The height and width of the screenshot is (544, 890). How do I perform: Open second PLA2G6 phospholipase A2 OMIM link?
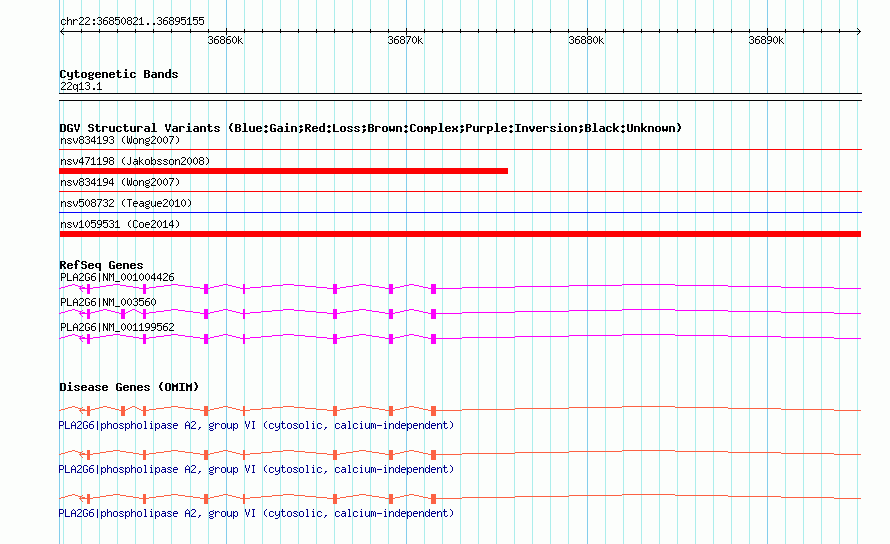pyautogui.click(x=256, y=470)
